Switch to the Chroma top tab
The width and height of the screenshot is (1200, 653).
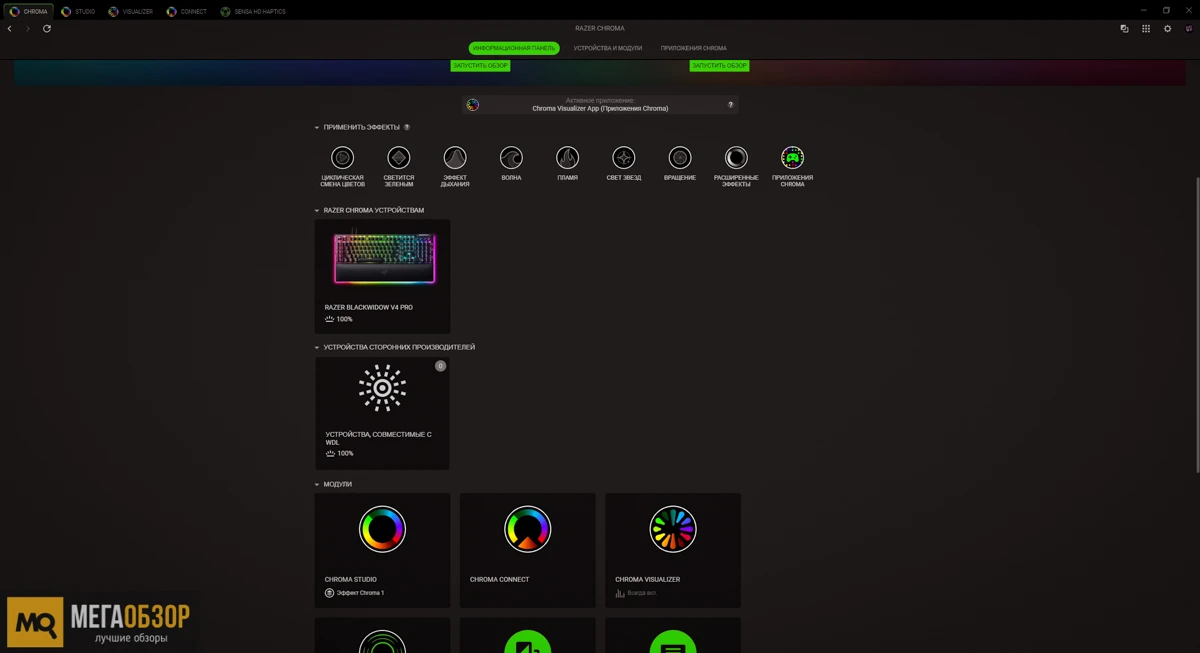pos(28,11)
